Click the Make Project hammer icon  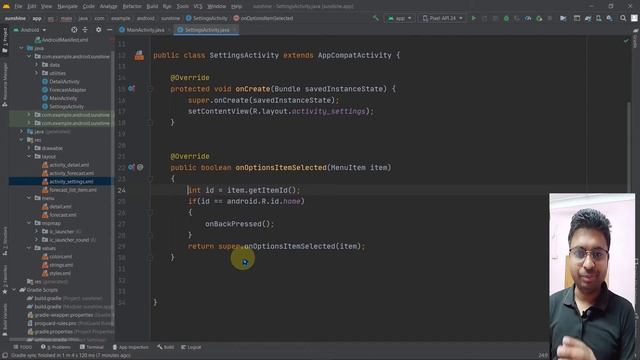click(x=376, y=18)
